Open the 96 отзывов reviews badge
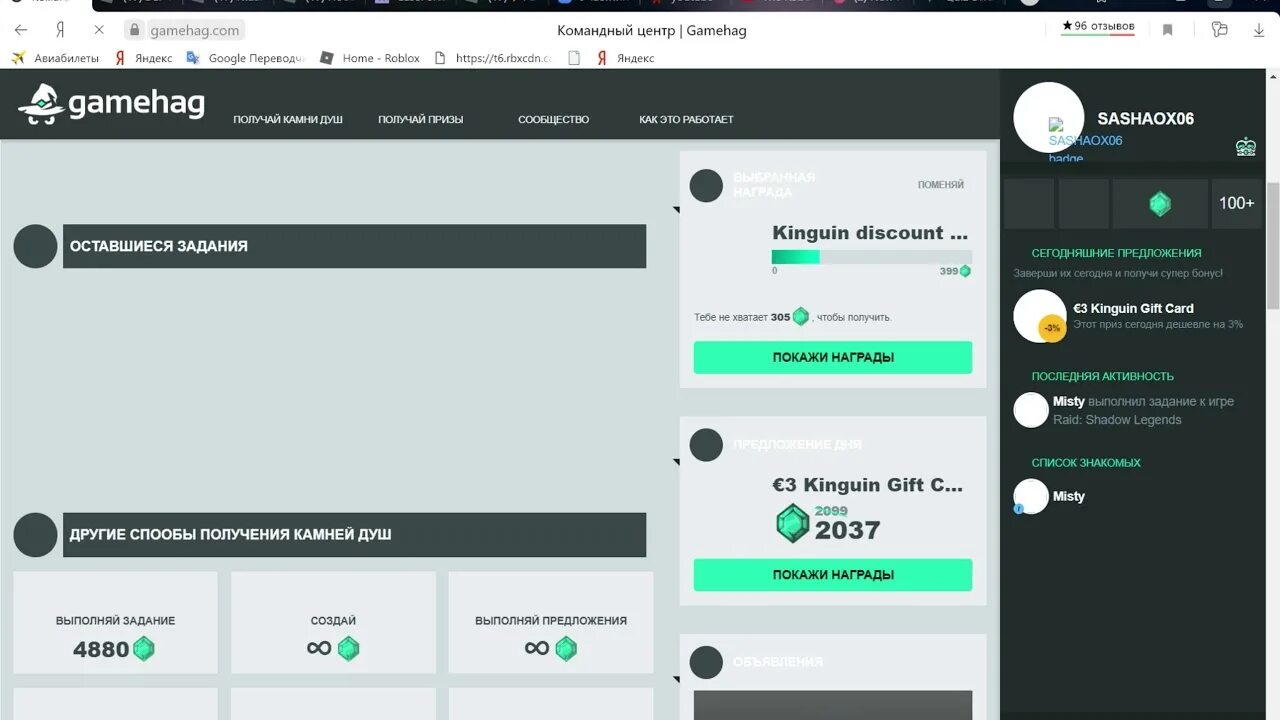The image size is (1280, 720). (x=1098, y=26)
